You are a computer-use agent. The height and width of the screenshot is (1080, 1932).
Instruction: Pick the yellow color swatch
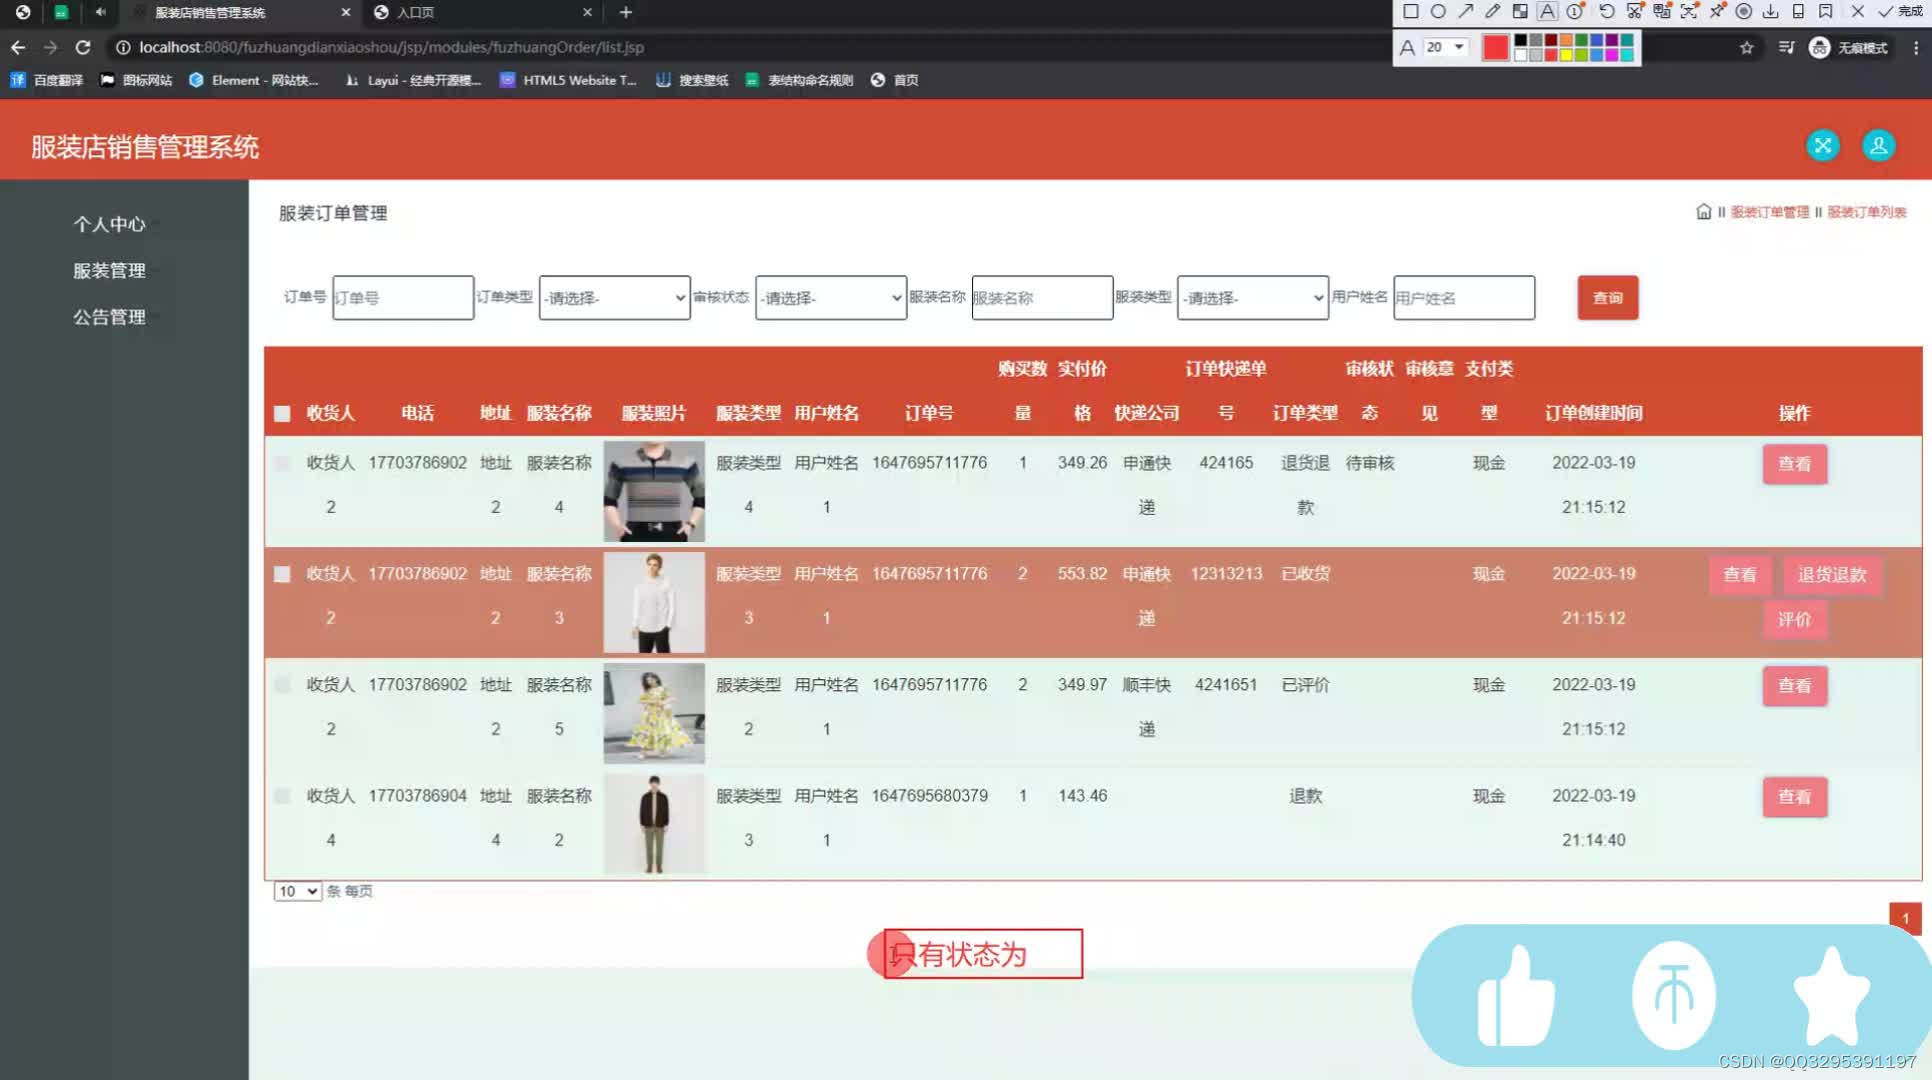coord(1566,54)
